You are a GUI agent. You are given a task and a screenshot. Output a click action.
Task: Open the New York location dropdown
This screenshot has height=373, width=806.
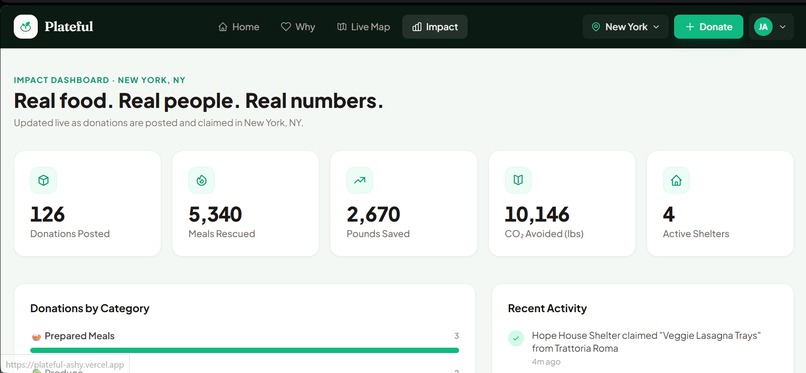(626, 27)
